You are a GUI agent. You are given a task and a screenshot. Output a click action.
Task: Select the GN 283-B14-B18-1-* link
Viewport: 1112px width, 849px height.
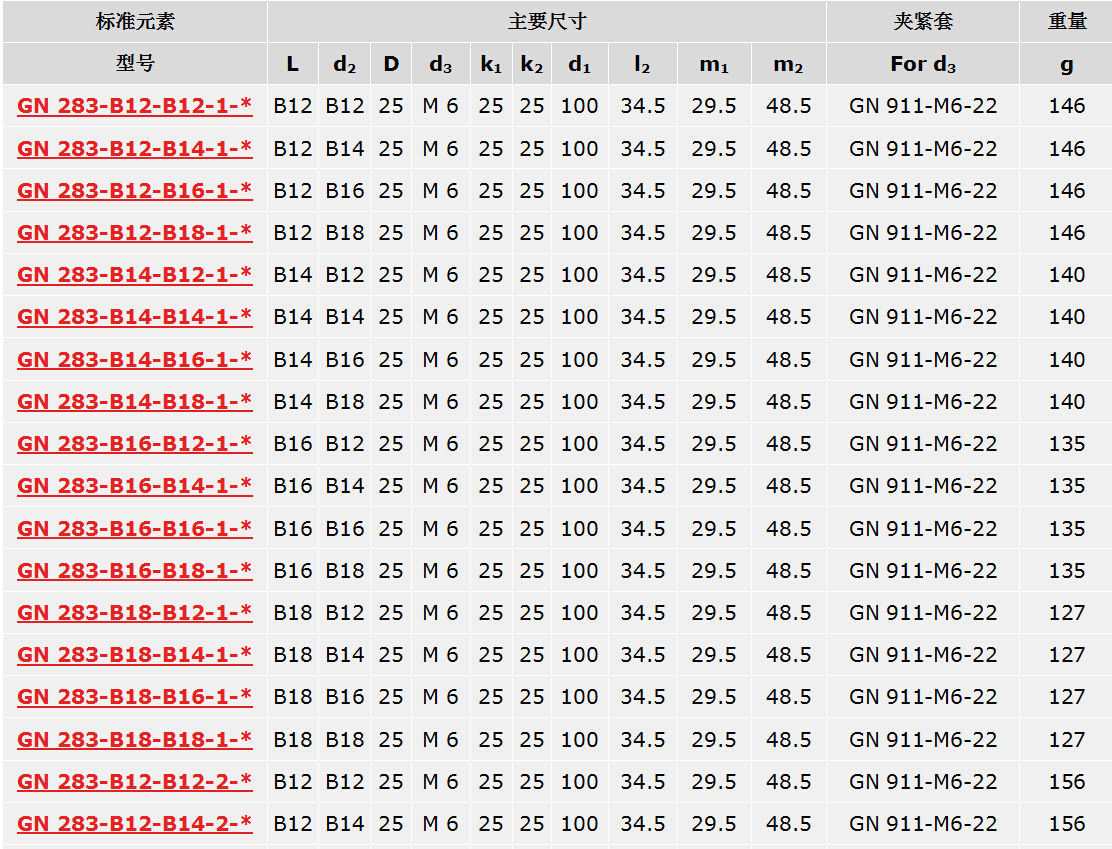(134, 401)
